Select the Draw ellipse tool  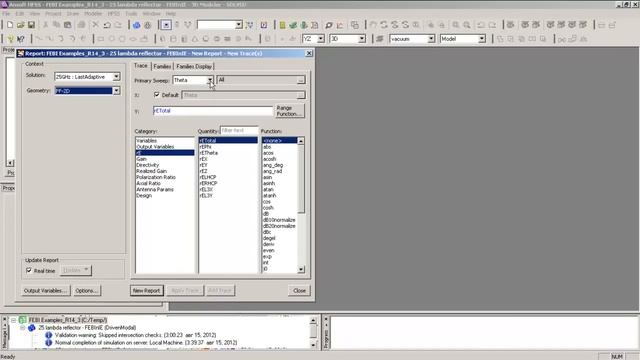pyautogui.click(x=133, y=39)
